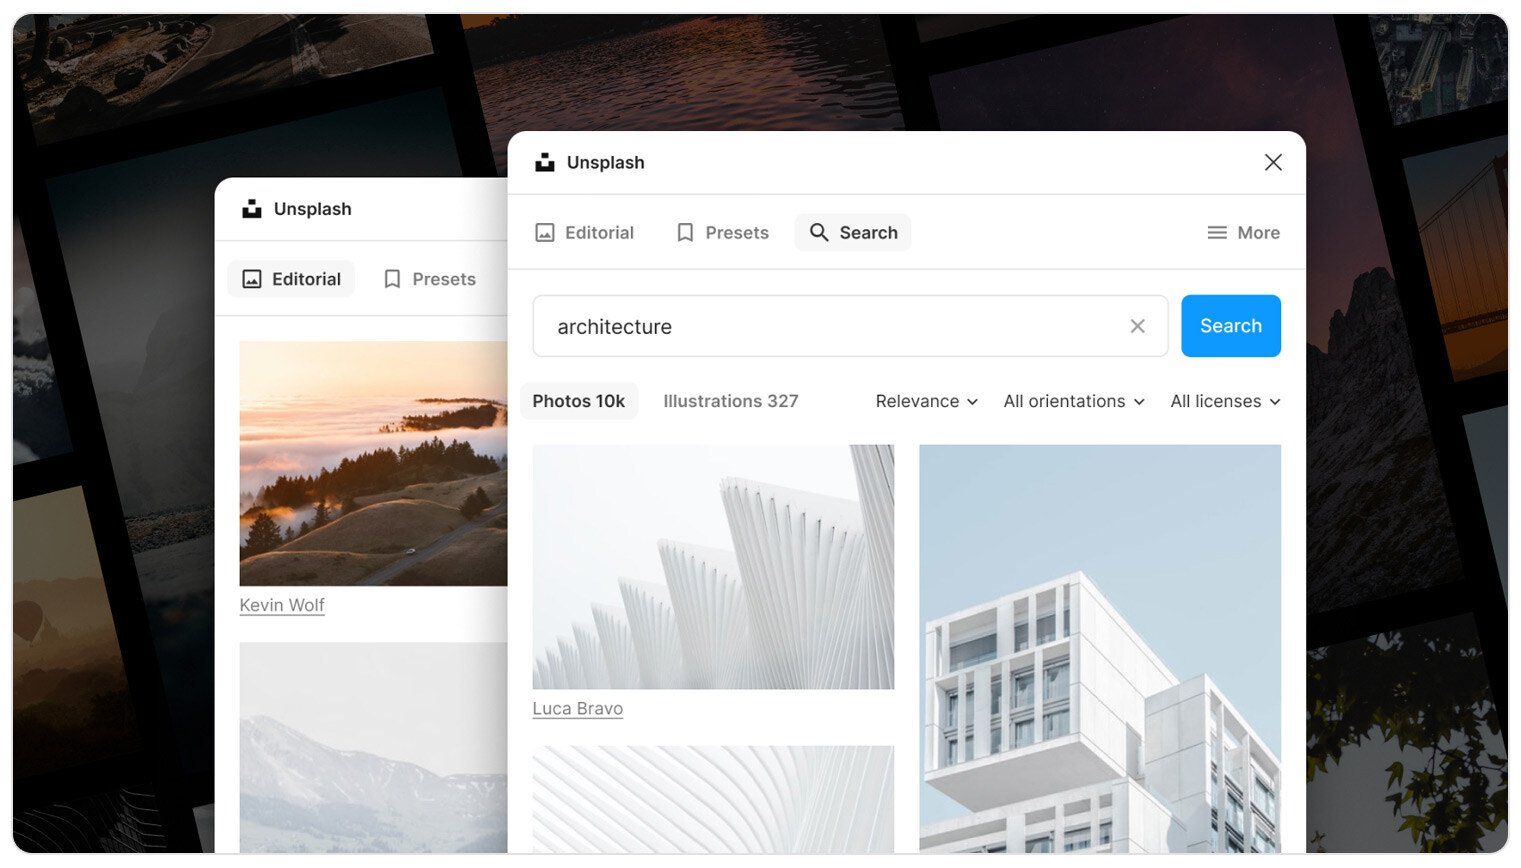Open Kevin Wolf's profile link

point(282,605)
